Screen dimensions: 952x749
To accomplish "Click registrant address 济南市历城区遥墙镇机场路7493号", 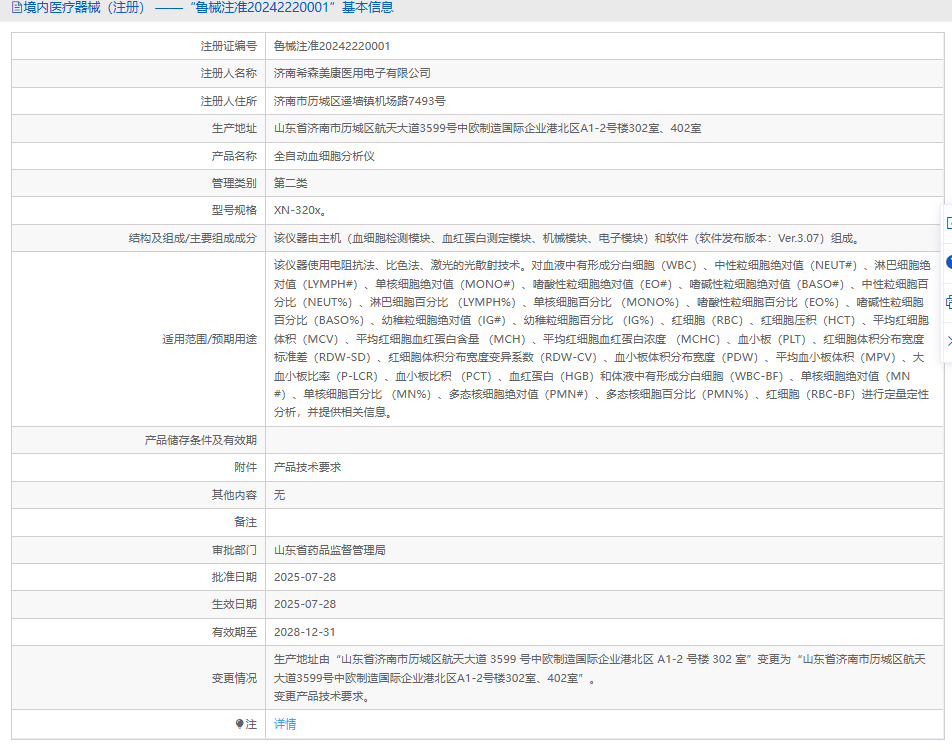I will [x=359, y=101].
